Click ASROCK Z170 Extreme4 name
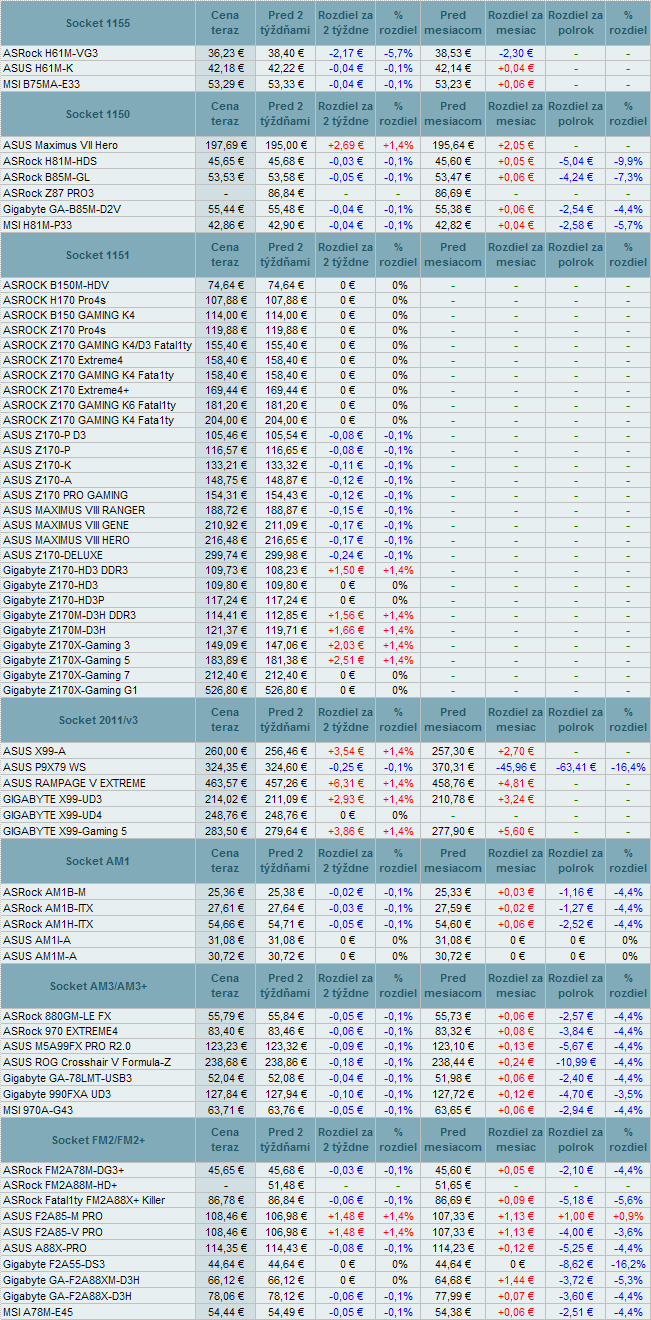This screenshot has height=1320, width=651. click(x=63, y=360)
